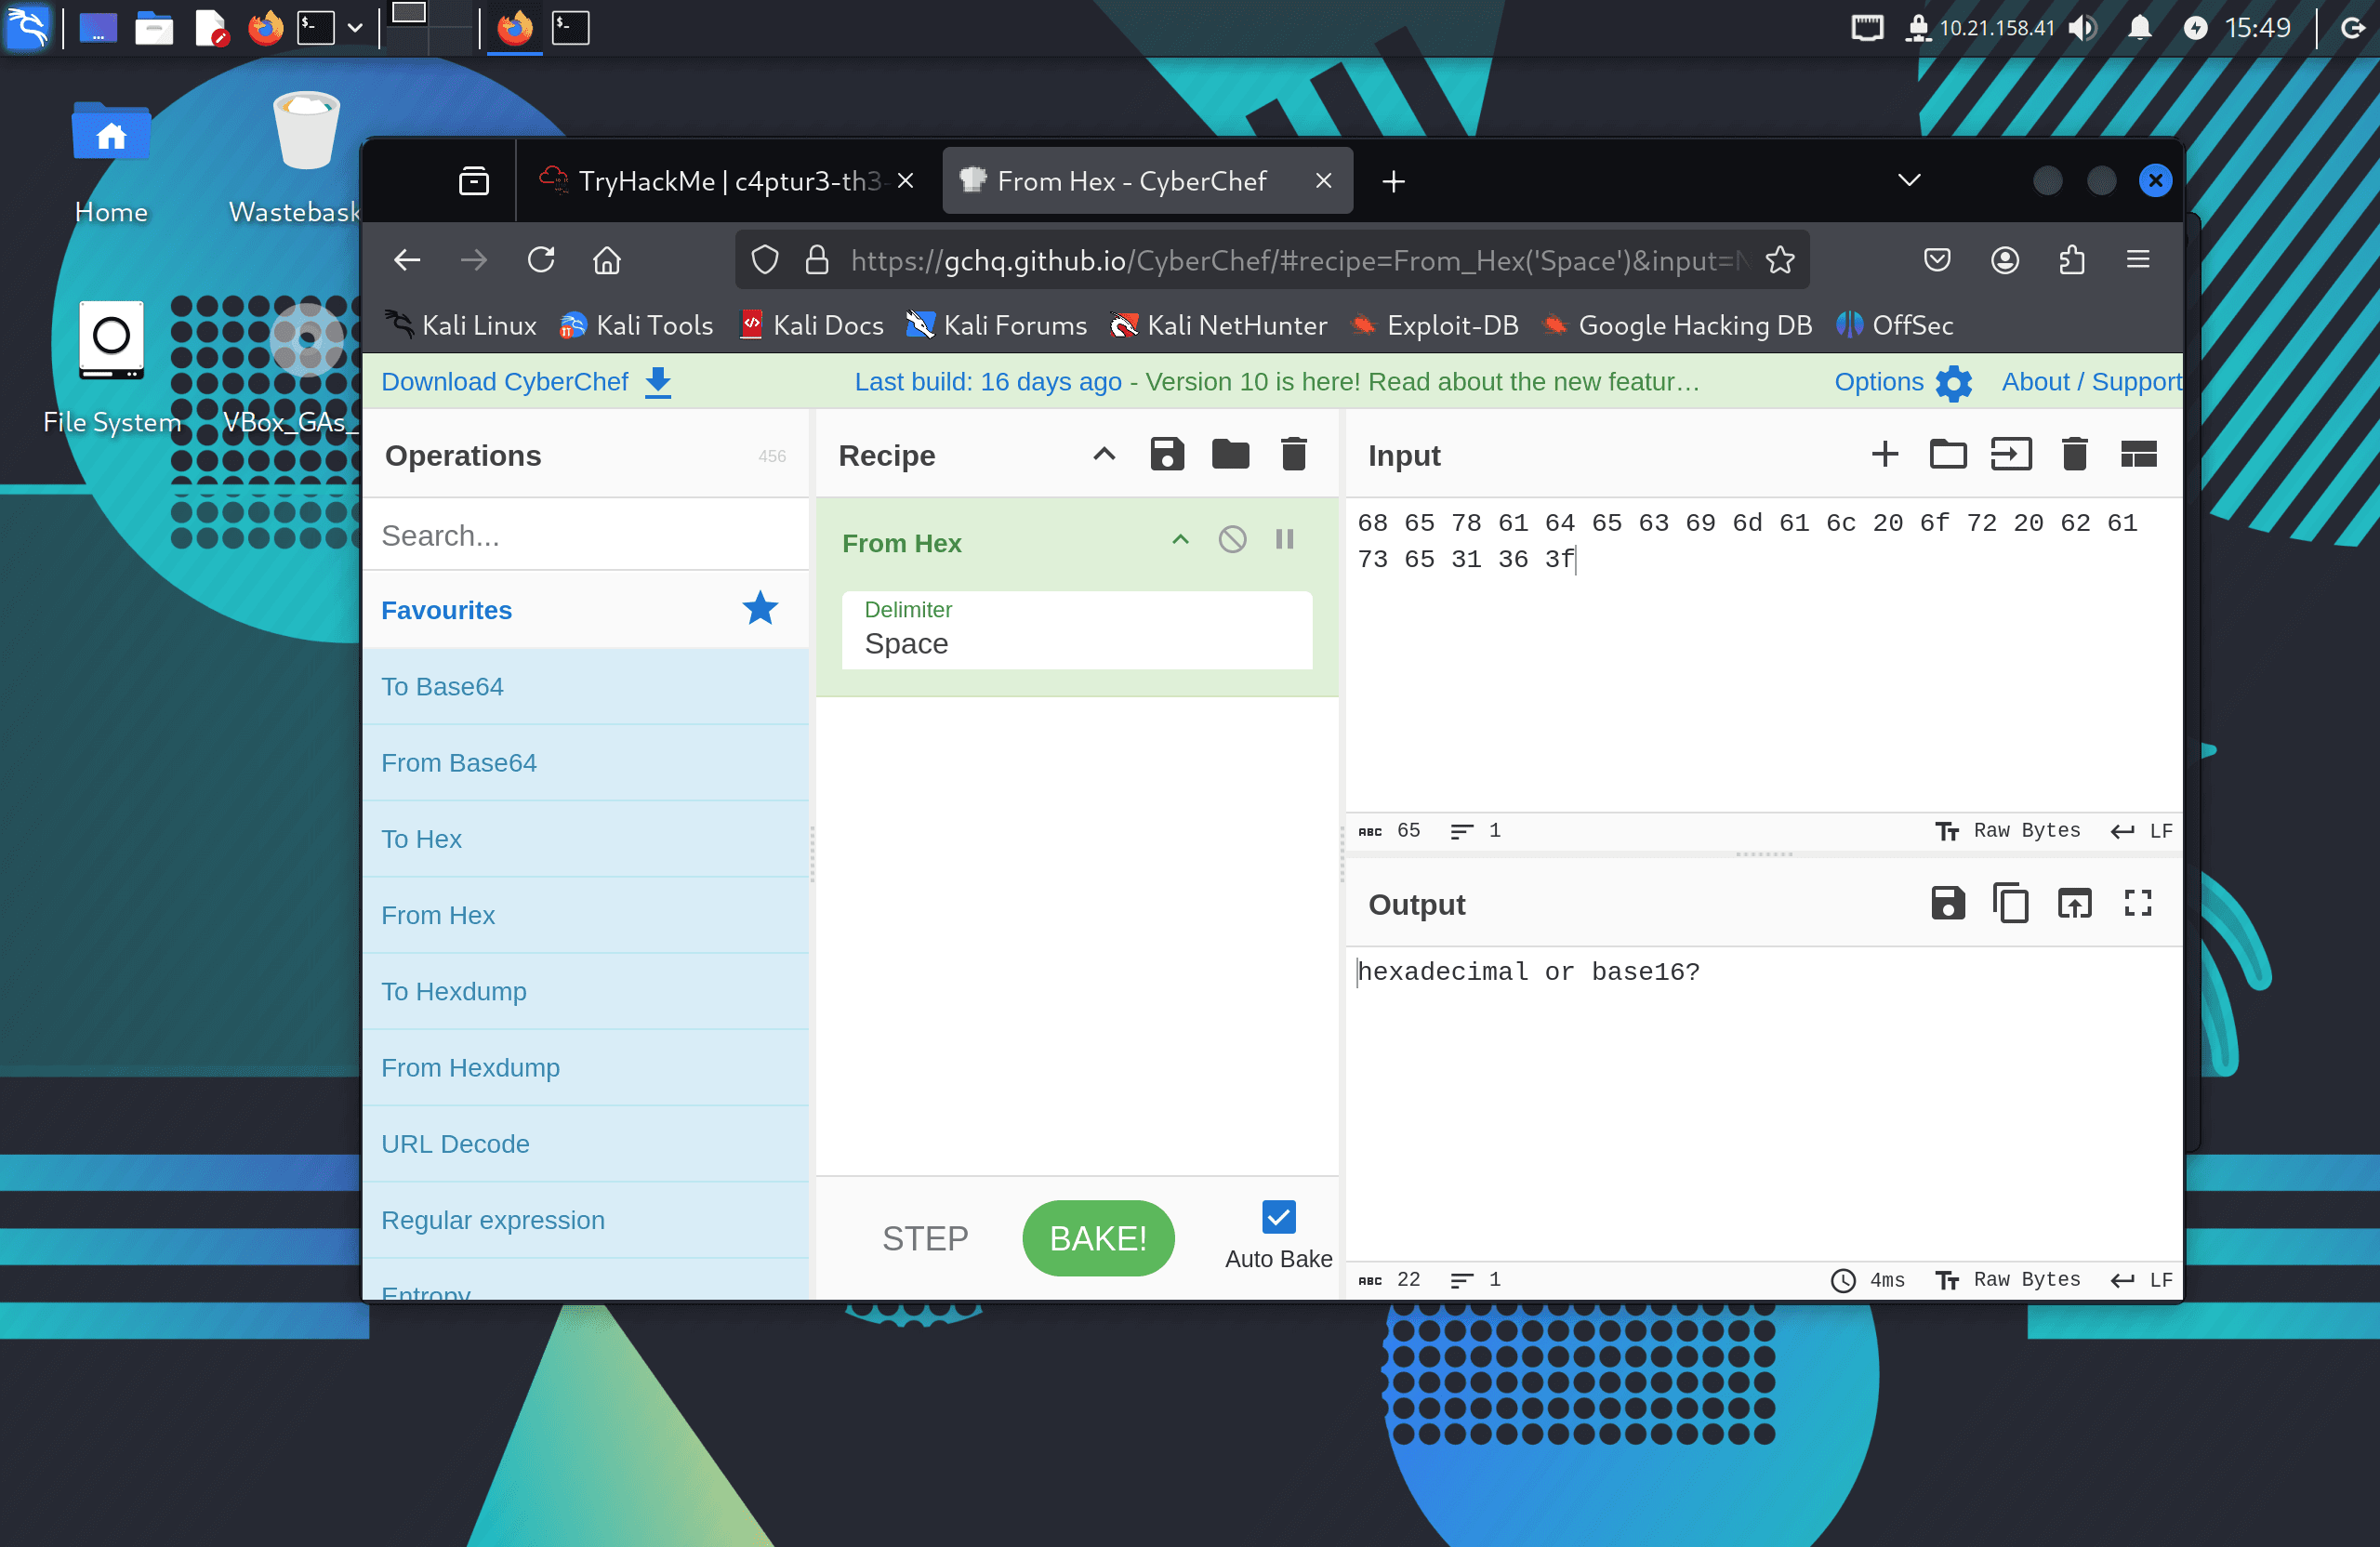Select To Base64 operation
The image size is (2380, 1547).
pos(584,687)
